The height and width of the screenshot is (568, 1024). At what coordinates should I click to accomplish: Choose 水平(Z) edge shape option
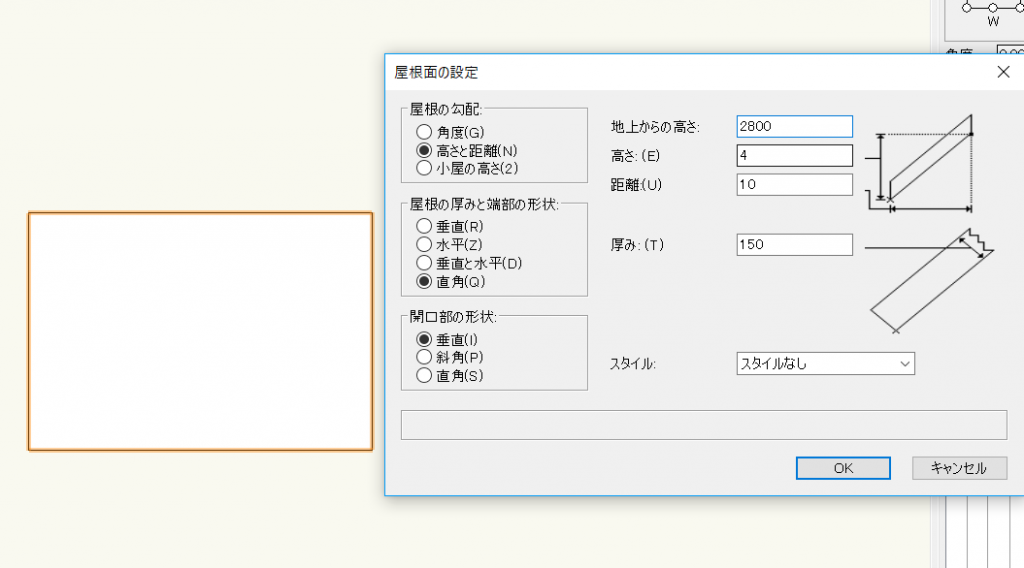(424, 244)
